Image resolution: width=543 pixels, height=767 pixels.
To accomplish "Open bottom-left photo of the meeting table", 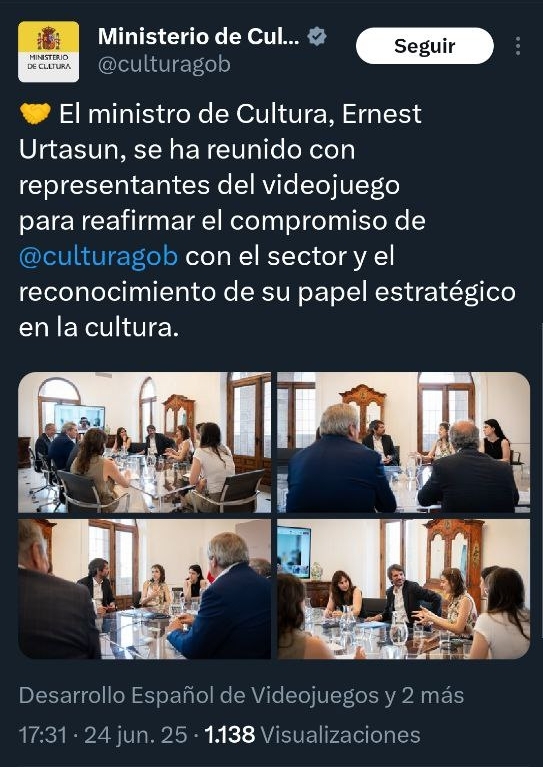I will (x=144, y=589).
